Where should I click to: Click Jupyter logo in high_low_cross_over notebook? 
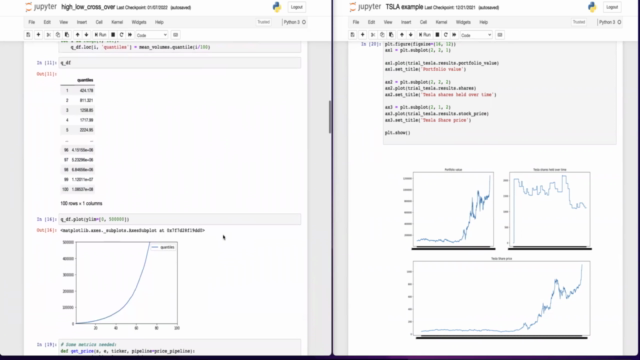point(41,7)
